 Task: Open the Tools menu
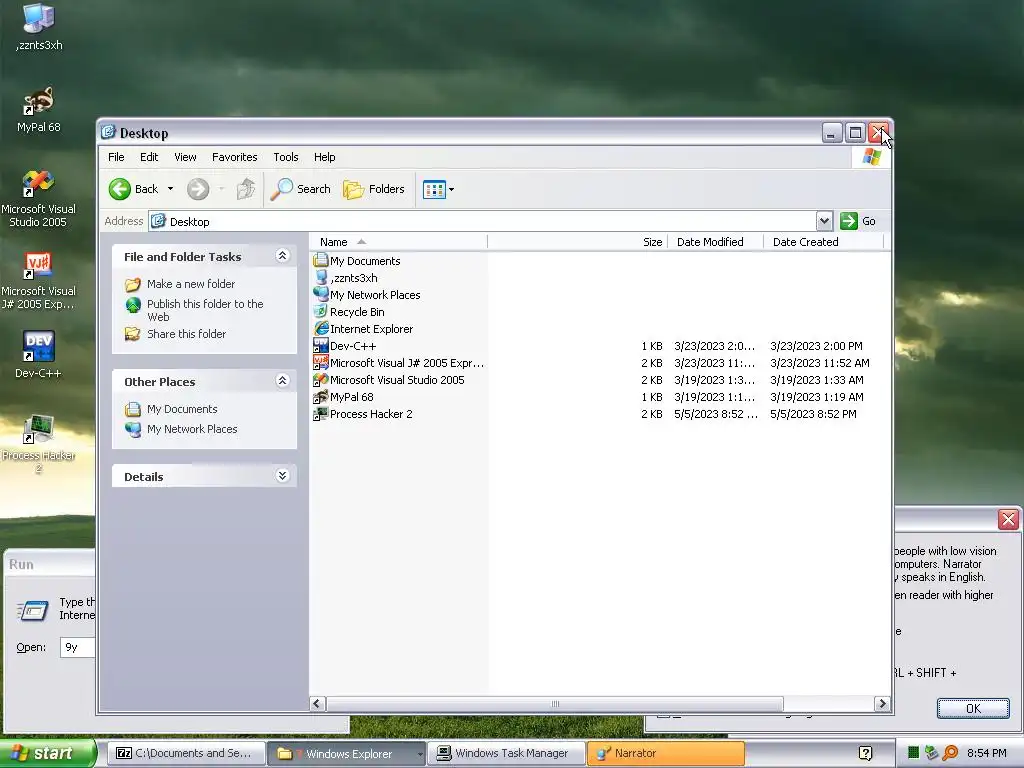click(285, 157)
